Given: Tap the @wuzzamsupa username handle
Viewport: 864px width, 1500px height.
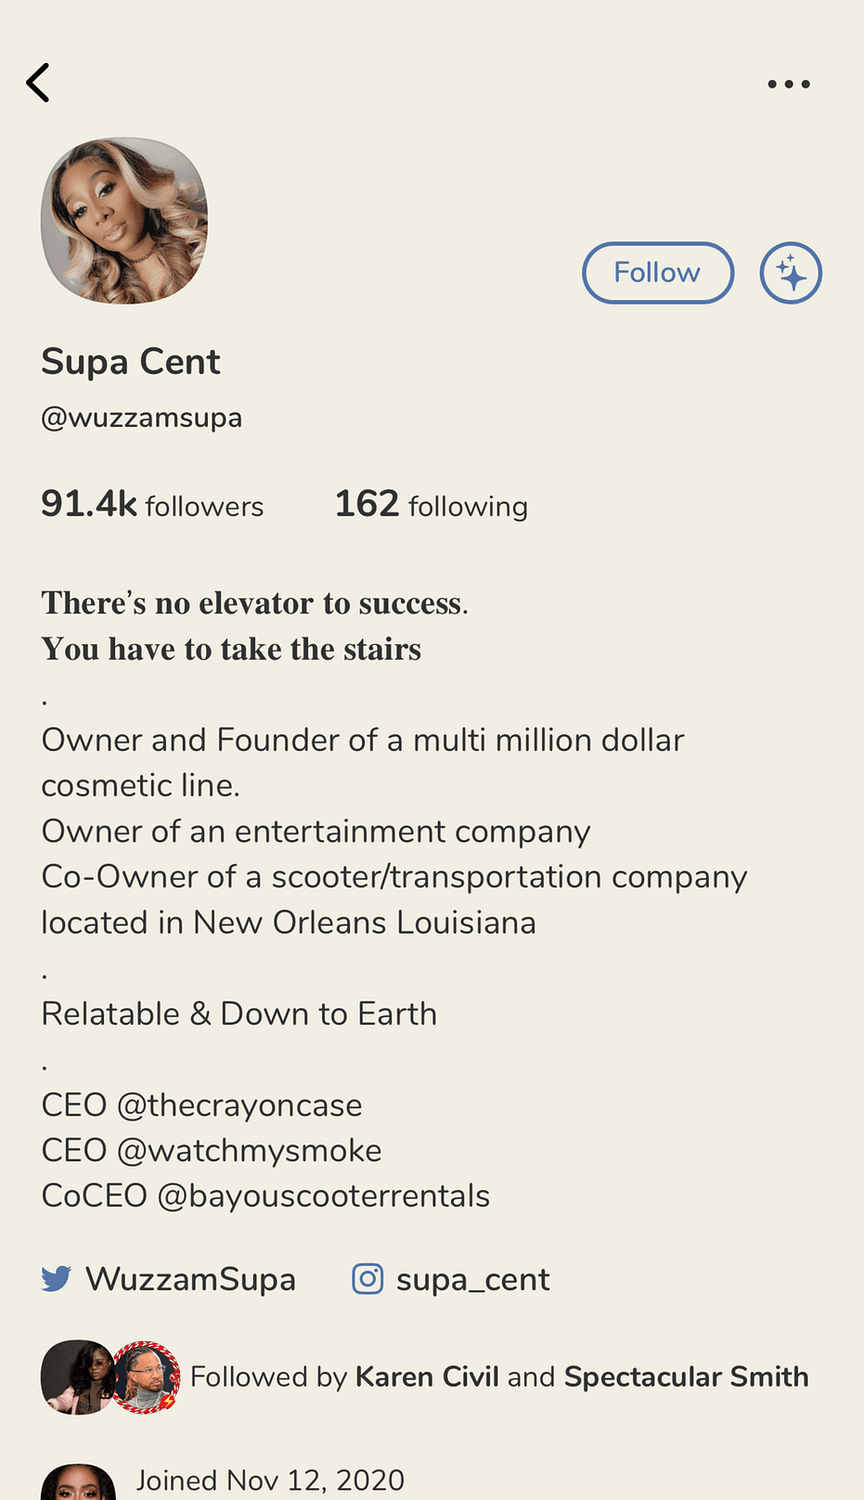Looking at the screenshot, I should coord(141,417).
